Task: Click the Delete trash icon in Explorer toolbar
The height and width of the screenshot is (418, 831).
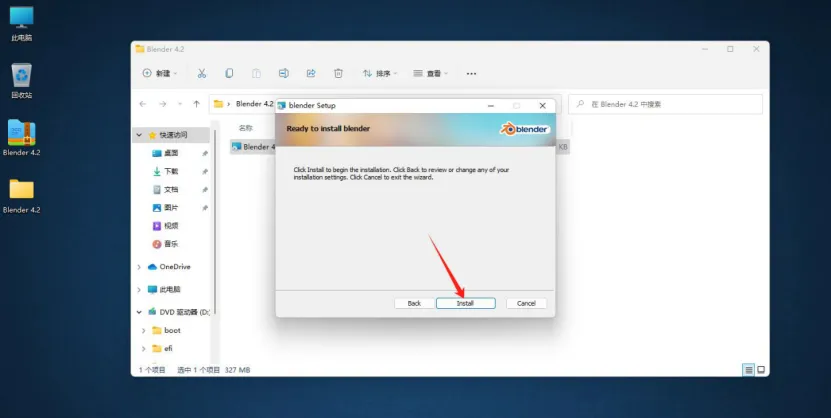Action: 338,73
